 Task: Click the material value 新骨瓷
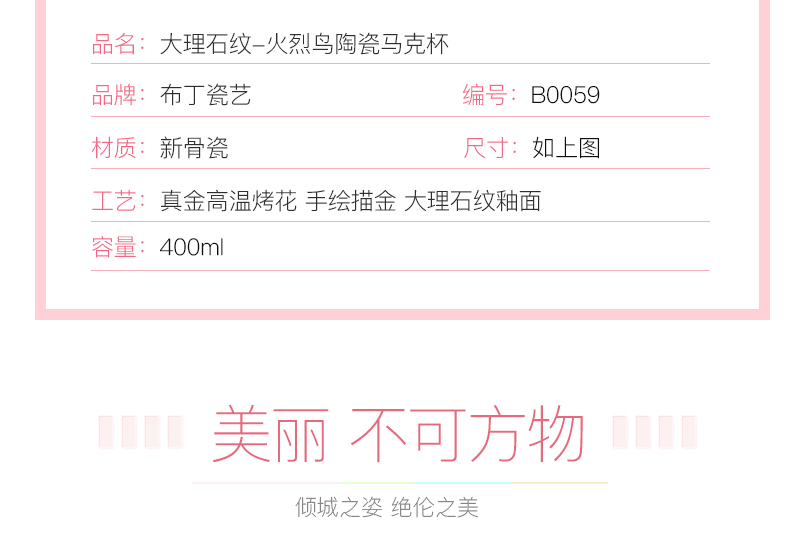point(194,148)
